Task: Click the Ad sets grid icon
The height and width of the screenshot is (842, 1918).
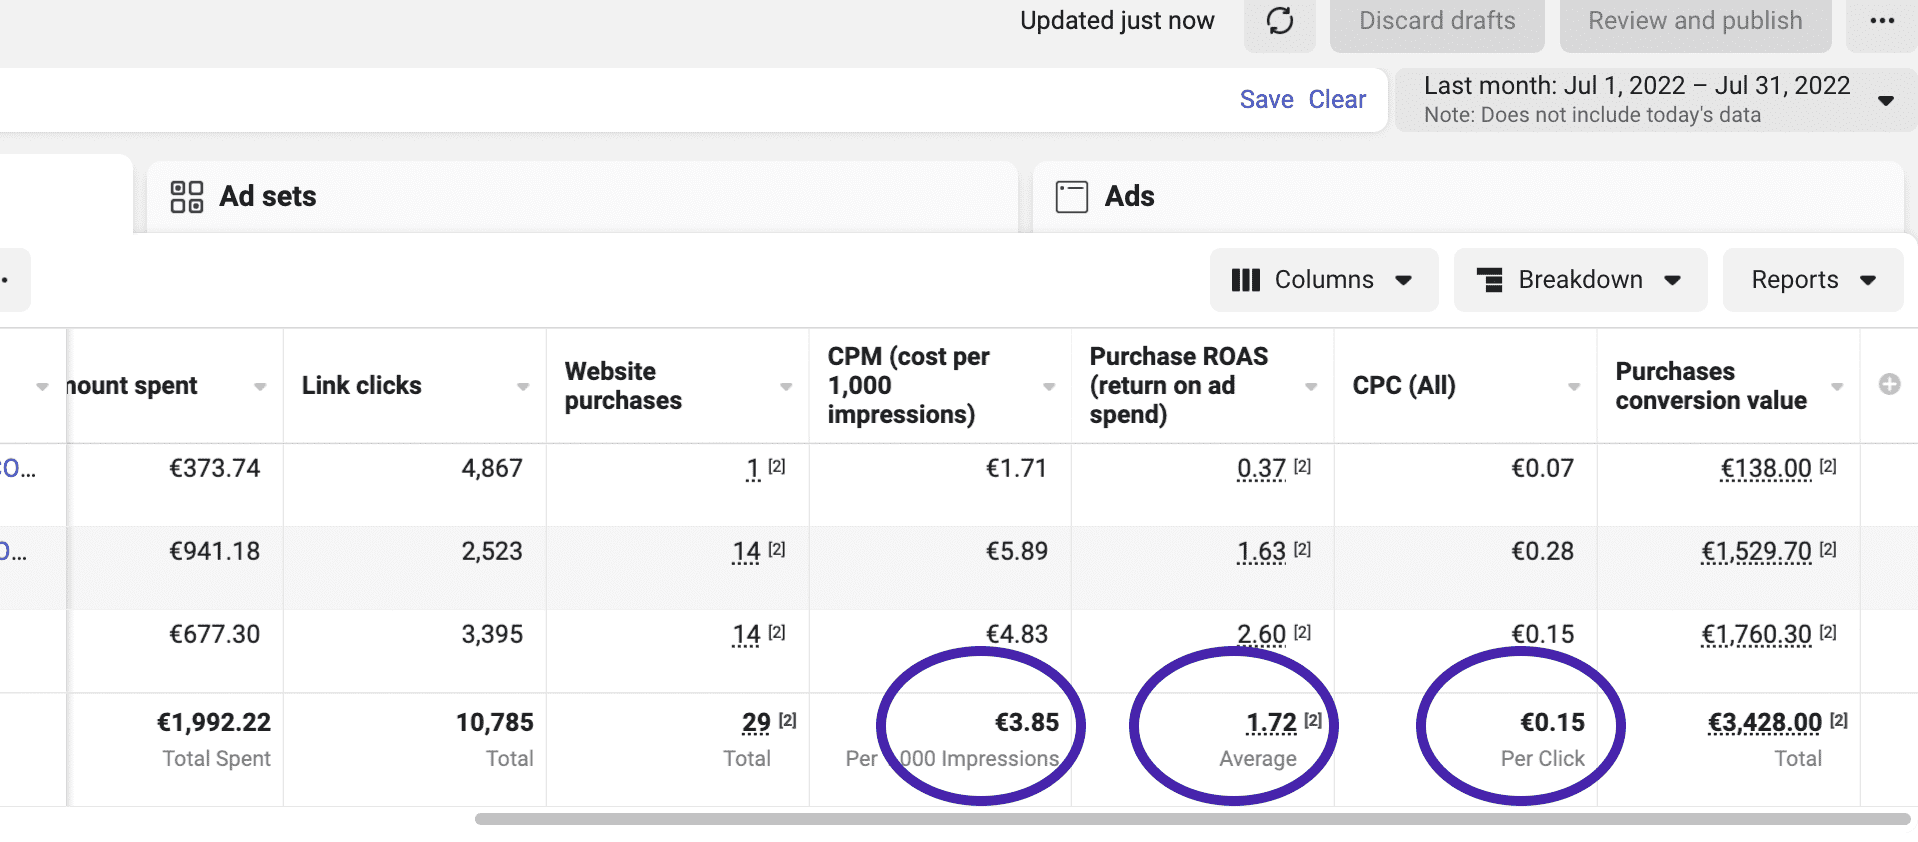Action: pos(187,197)
